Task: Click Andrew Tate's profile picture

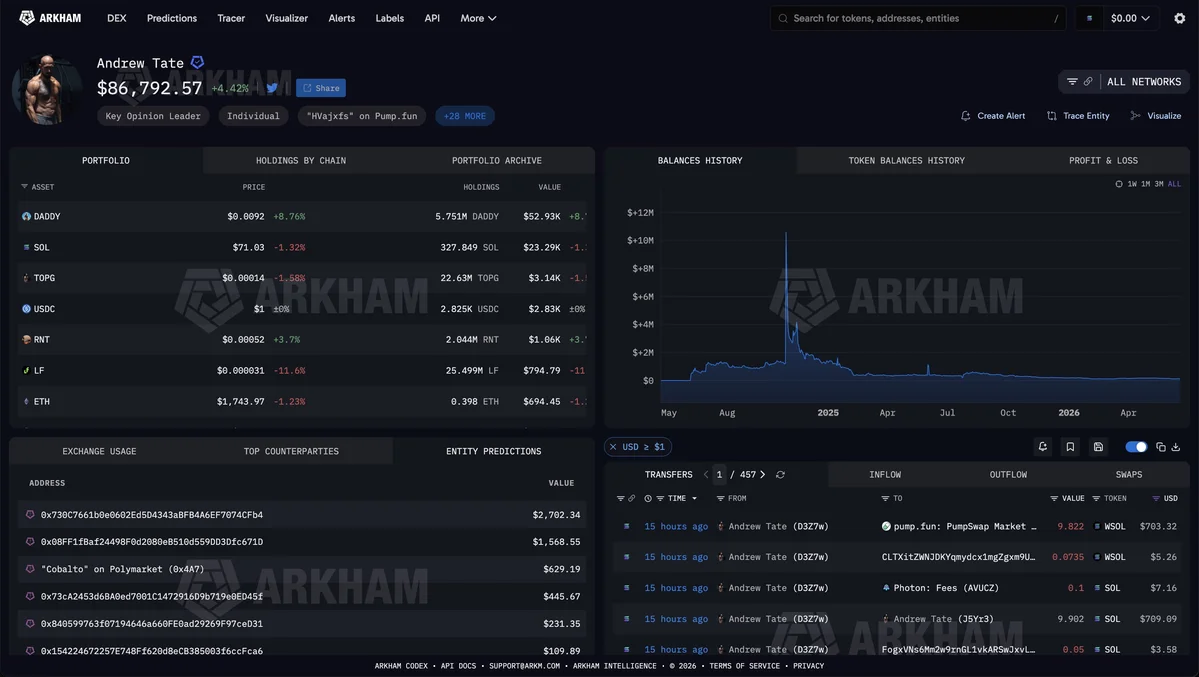Action: pos(48,89)
